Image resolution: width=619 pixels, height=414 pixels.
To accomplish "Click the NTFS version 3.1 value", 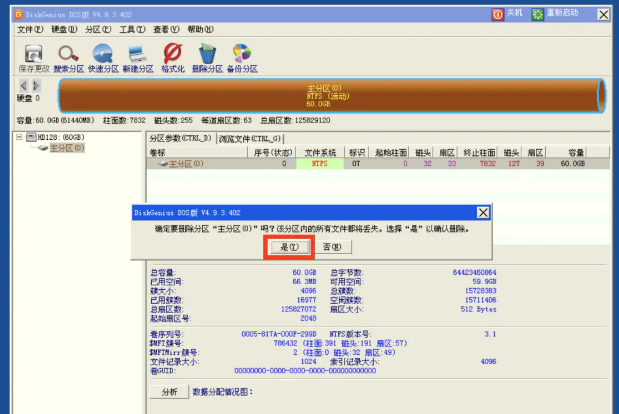I will pyautogui.click(x=490, y=334).
